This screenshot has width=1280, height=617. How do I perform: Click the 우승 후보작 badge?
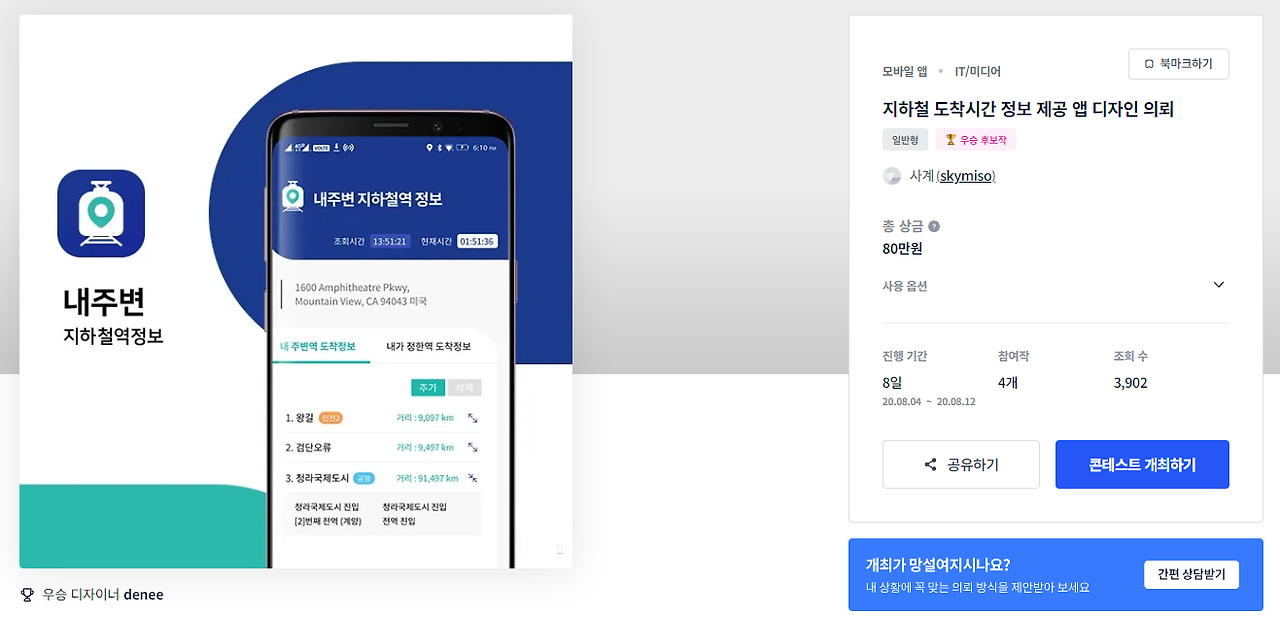976,140
